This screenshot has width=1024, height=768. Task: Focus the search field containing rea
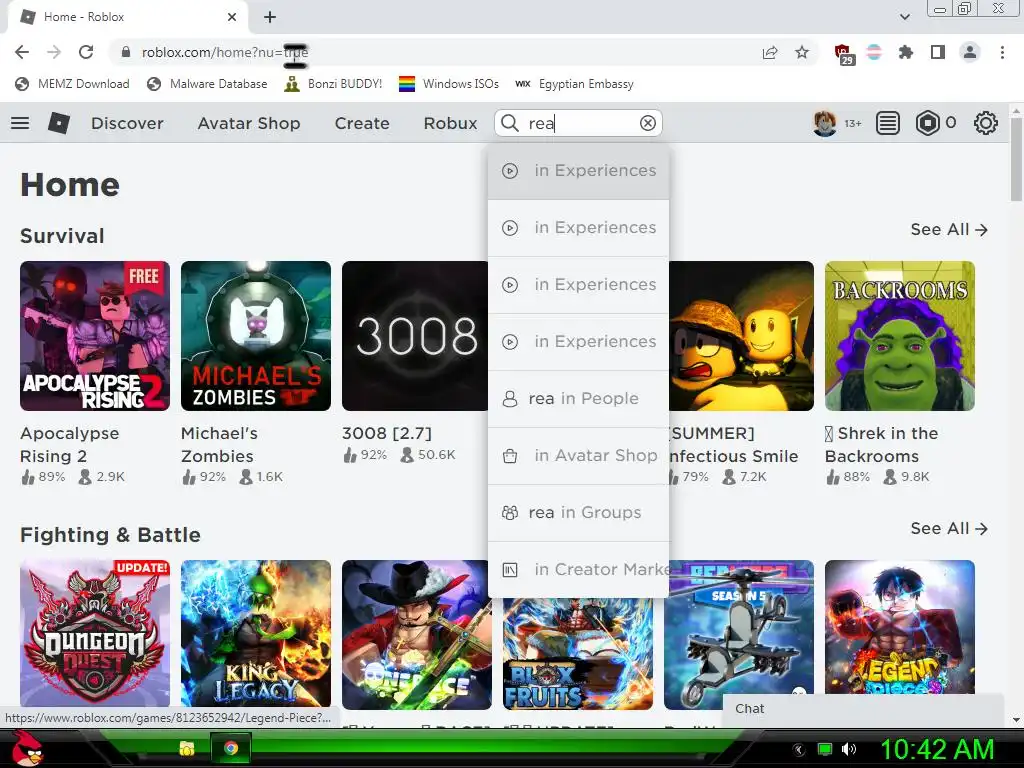(579, 123)
